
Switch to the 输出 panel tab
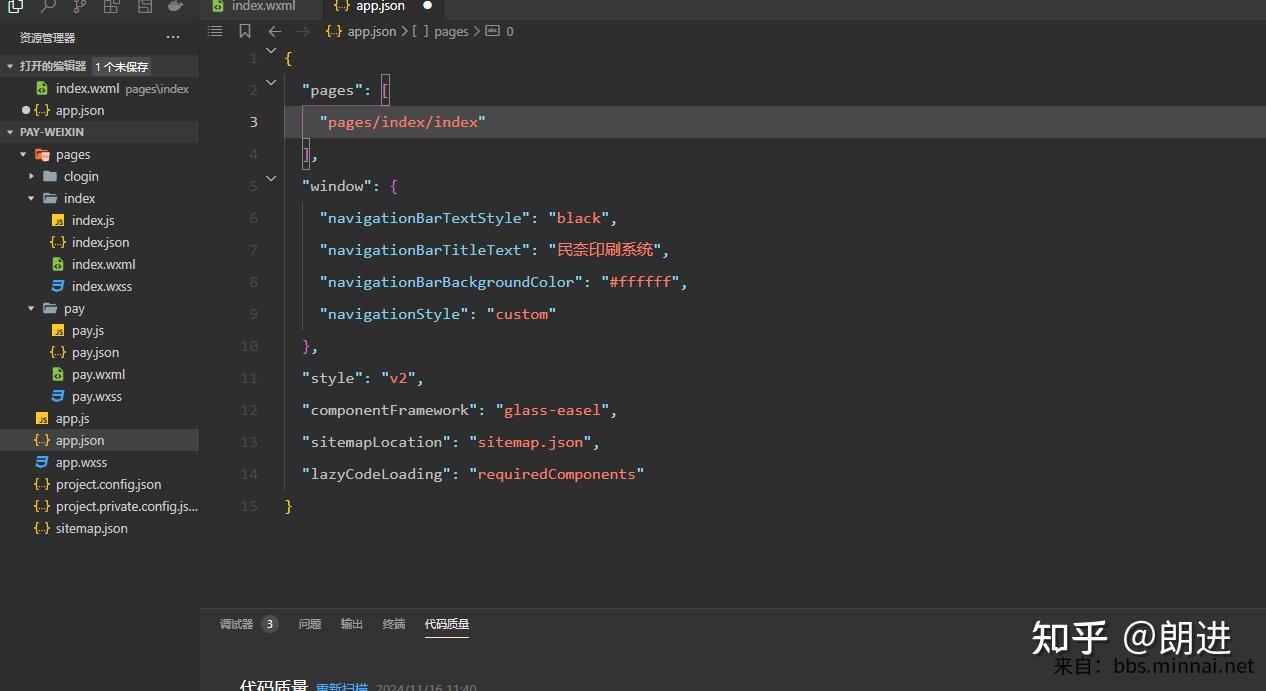[x=352, y=624]
